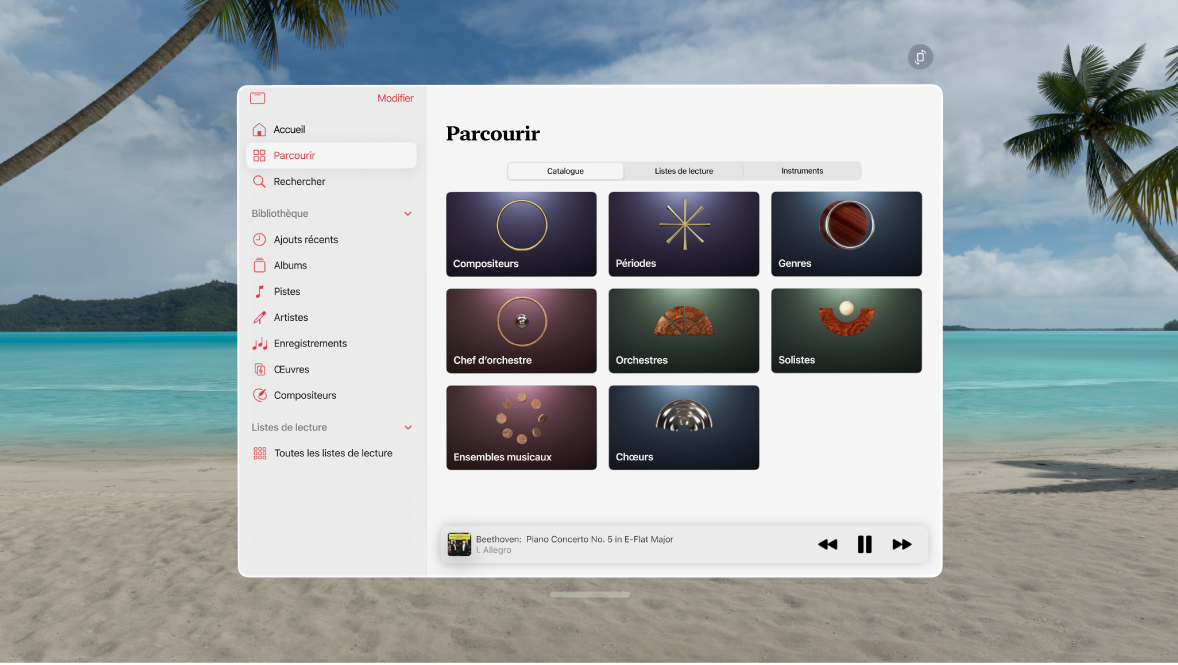Select the Pistes music note icon
1178x665 pixels.
pos(261,291)
